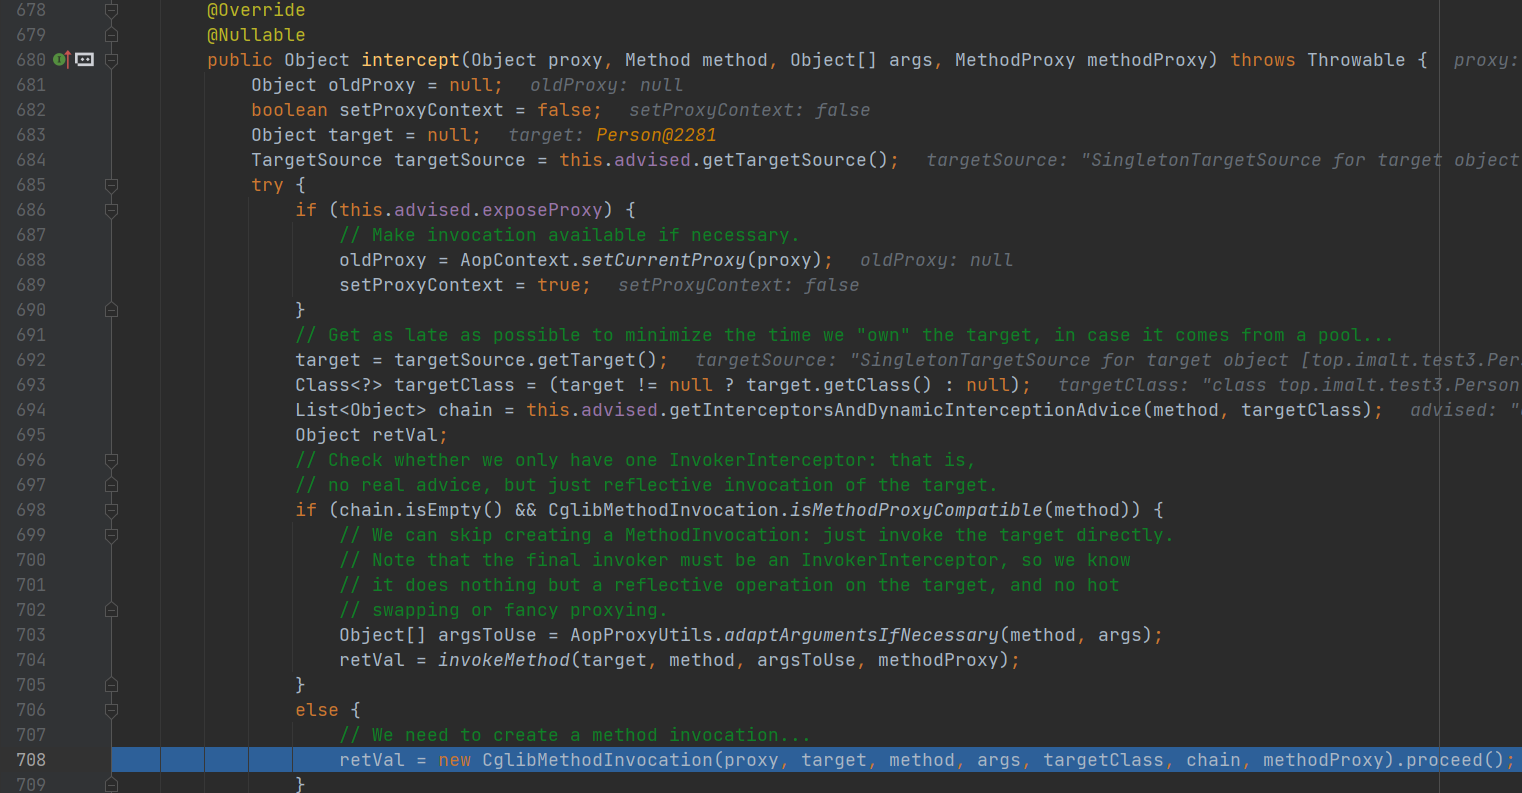This screenshot has height=793, width=1522.
Task: Click the inline hint 'target: Person@2281'
Action: (x=612, y=135)
